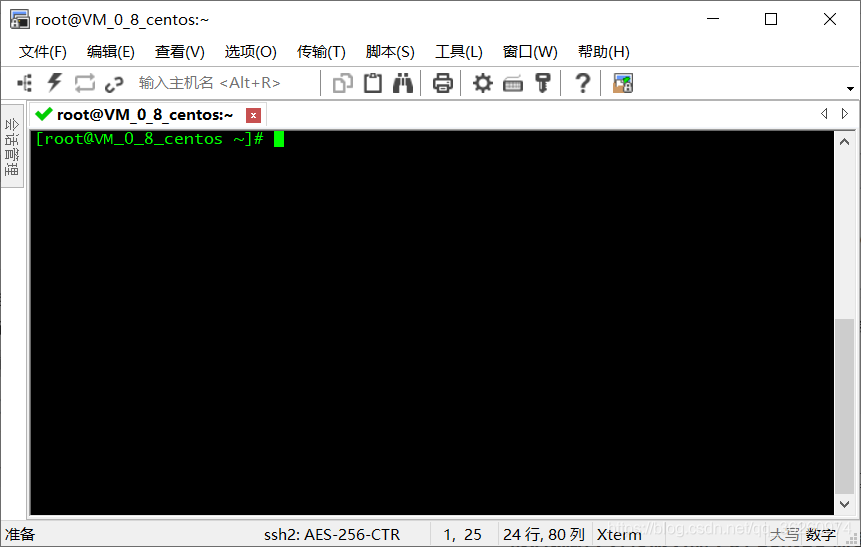Expand the toolbar overflow options arrow
Viewport: 861px width, 547px height.
tap(850, 88)
